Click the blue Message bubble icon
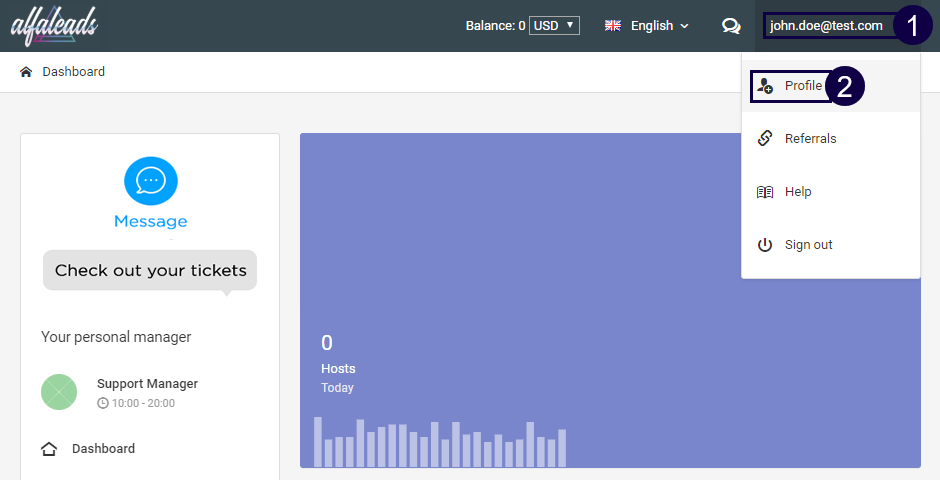 pyautogui.click(x=150, y=181)
